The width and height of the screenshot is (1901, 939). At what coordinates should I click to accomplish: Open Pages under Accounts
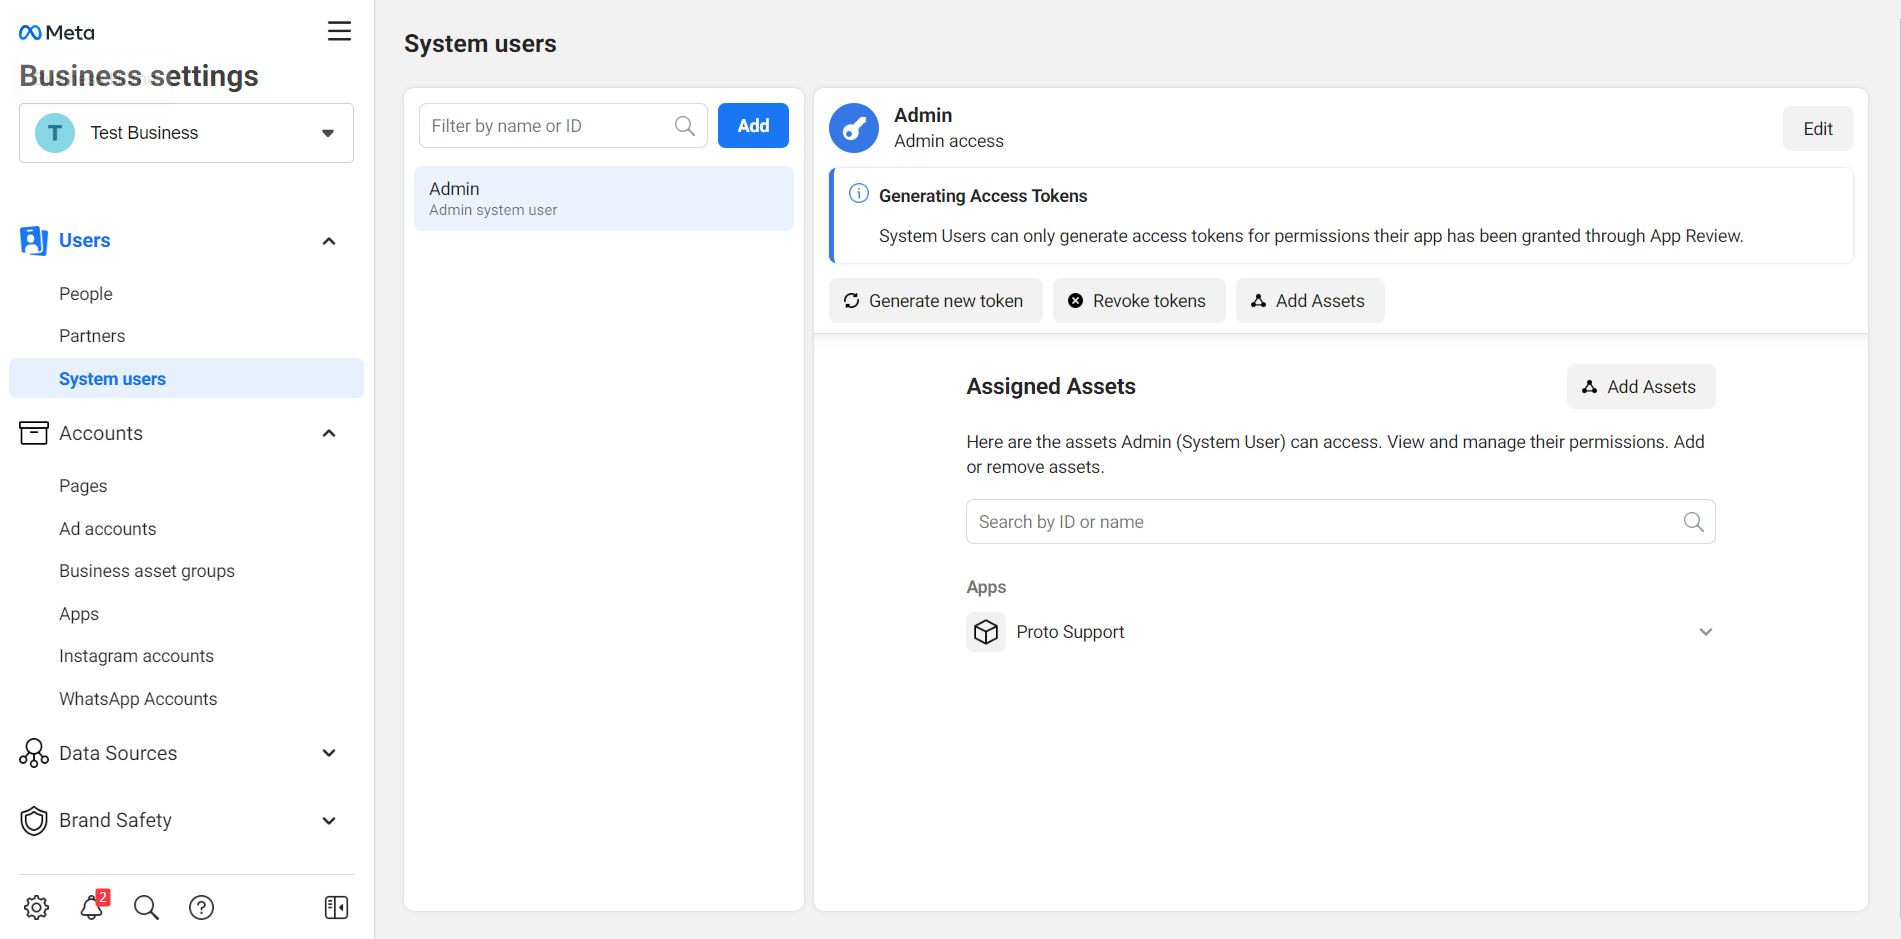pyautogui.click(x=83, y=486)
